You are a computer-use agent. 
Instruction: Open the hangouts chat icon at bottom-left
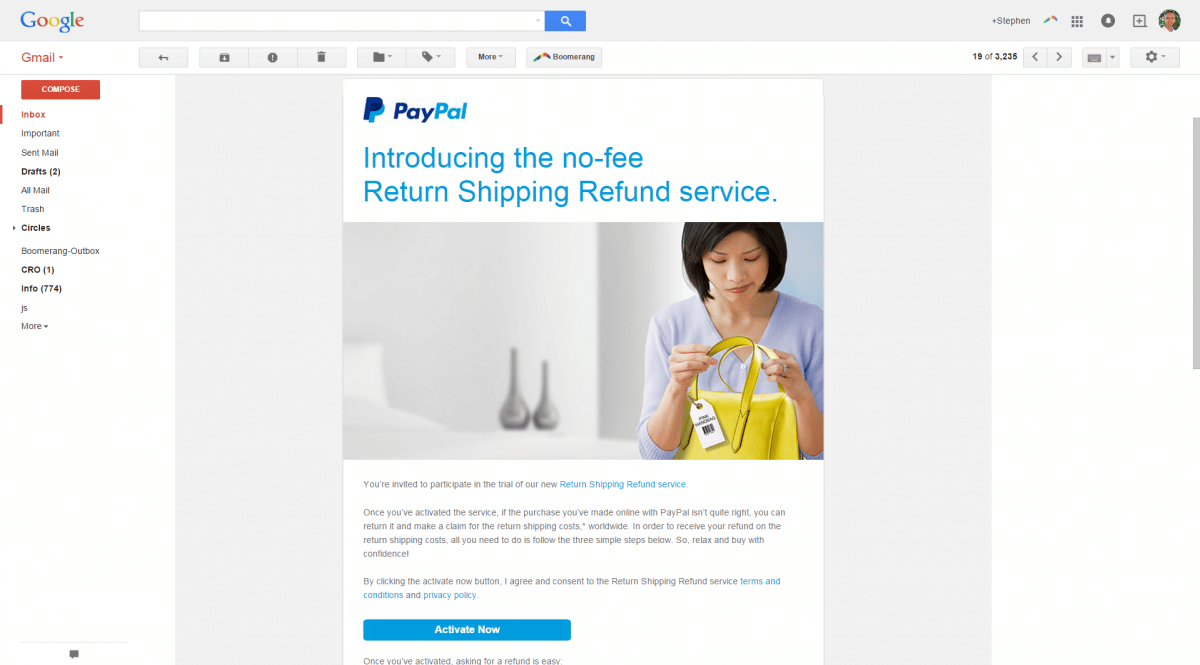click(x=74, y=654)
